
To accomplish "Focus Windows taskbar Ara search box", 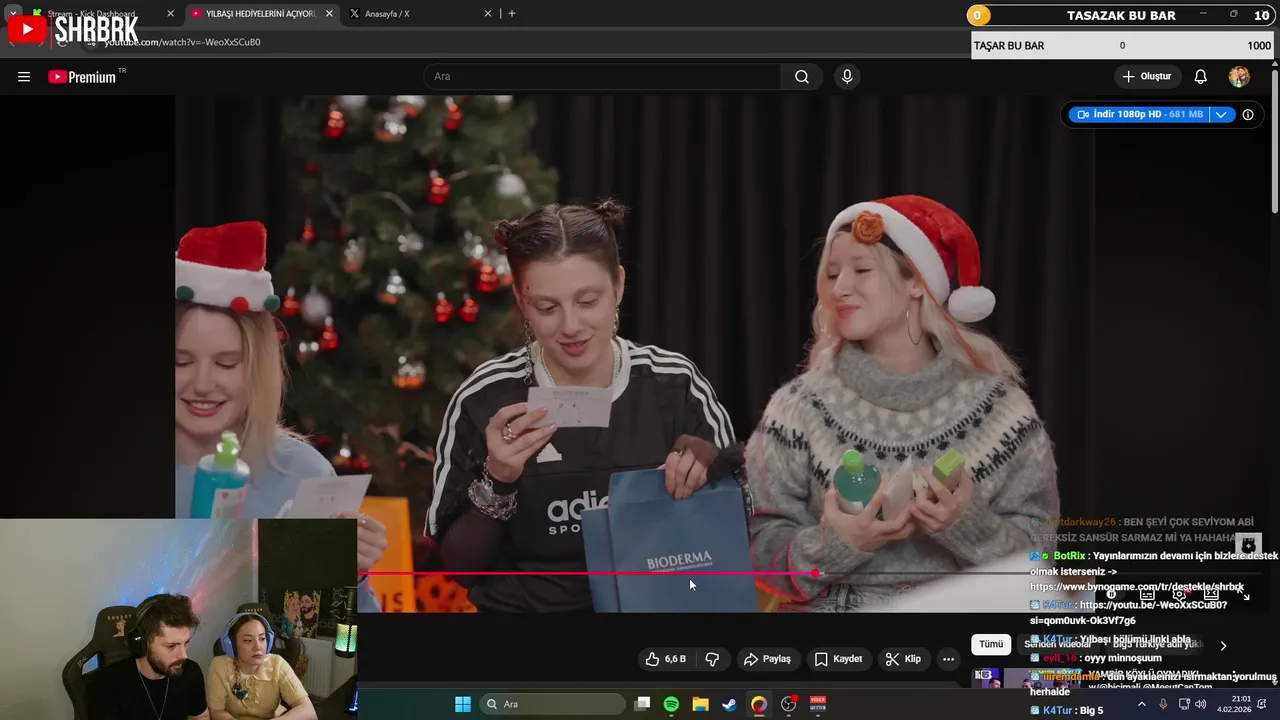I will tap(553, 704).
